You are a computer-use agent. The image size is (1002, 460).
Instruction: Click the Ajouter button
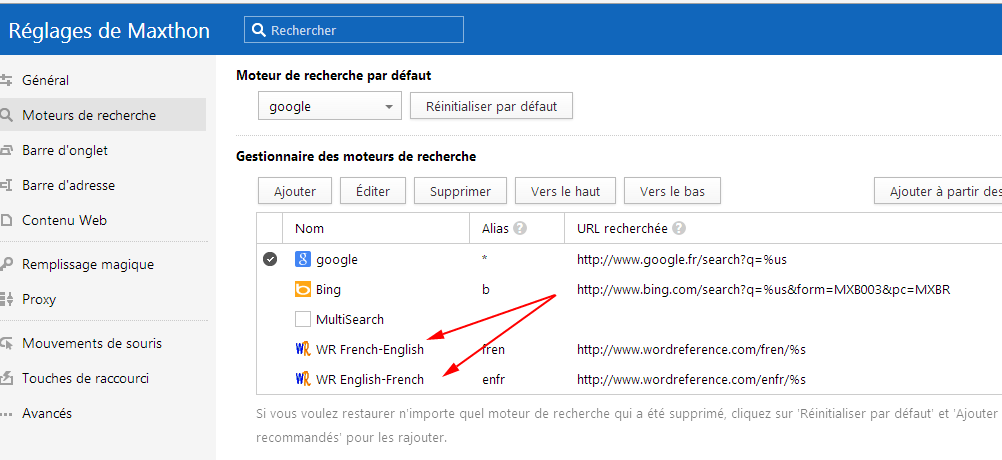295,191
